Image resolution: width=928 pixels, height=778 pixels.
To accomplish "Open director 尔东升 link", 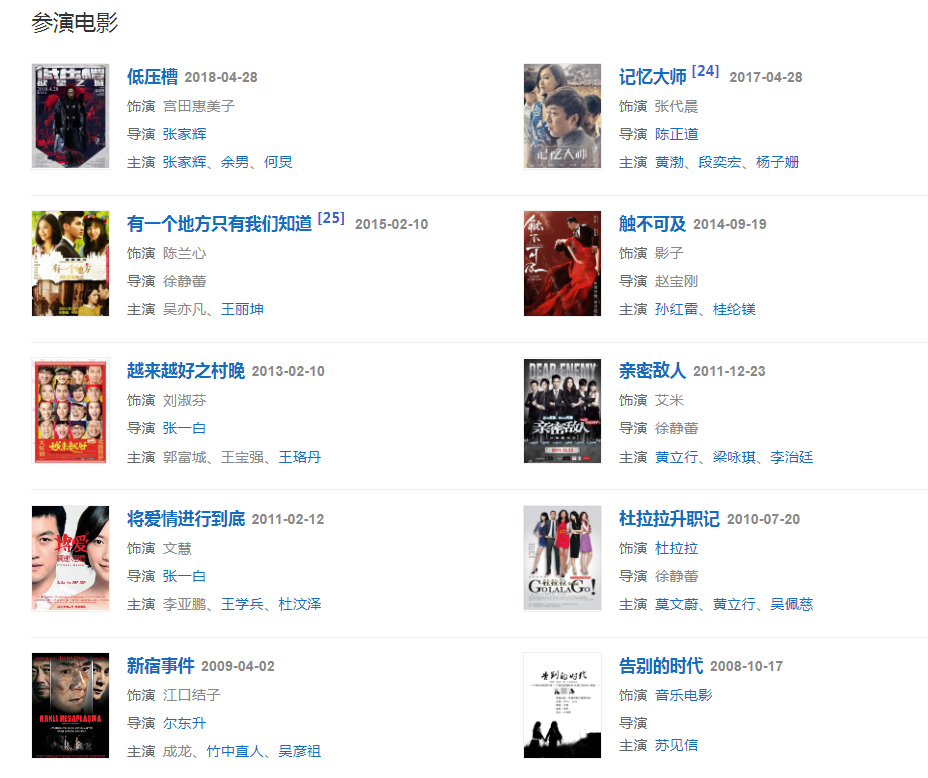I will click(184, 723).
